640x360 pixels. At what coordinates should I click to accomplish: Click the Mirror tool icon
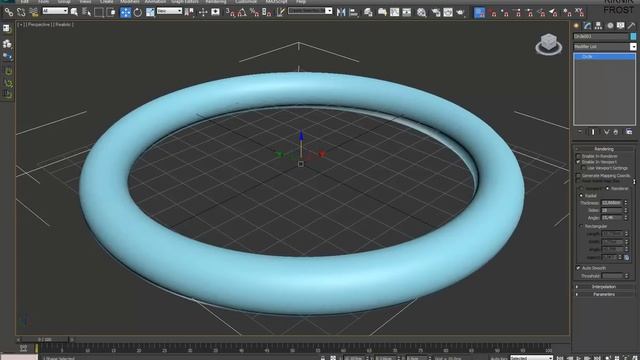pos(341,12)
